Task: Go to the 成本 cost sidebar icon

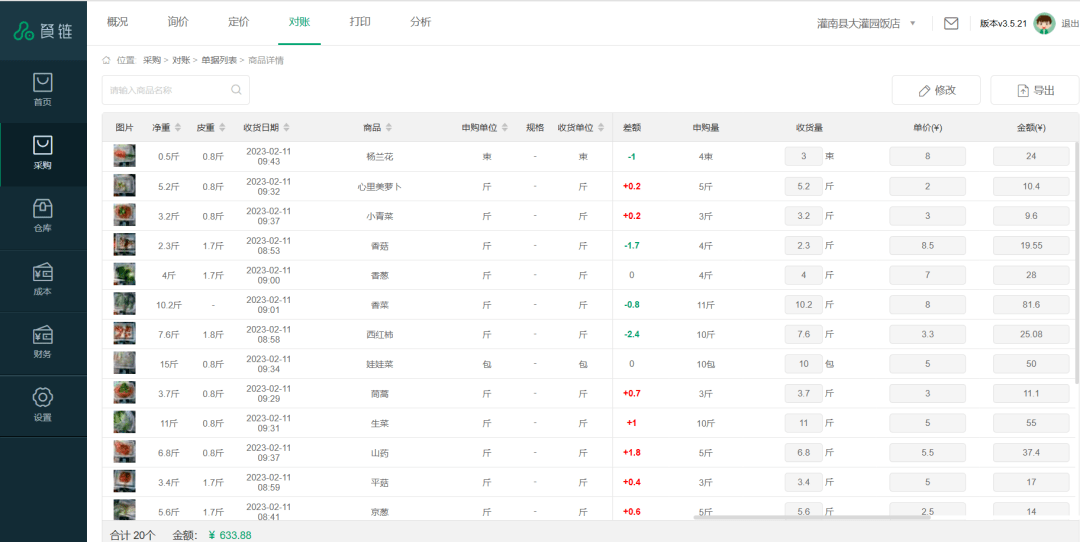Action: [42, 272]
